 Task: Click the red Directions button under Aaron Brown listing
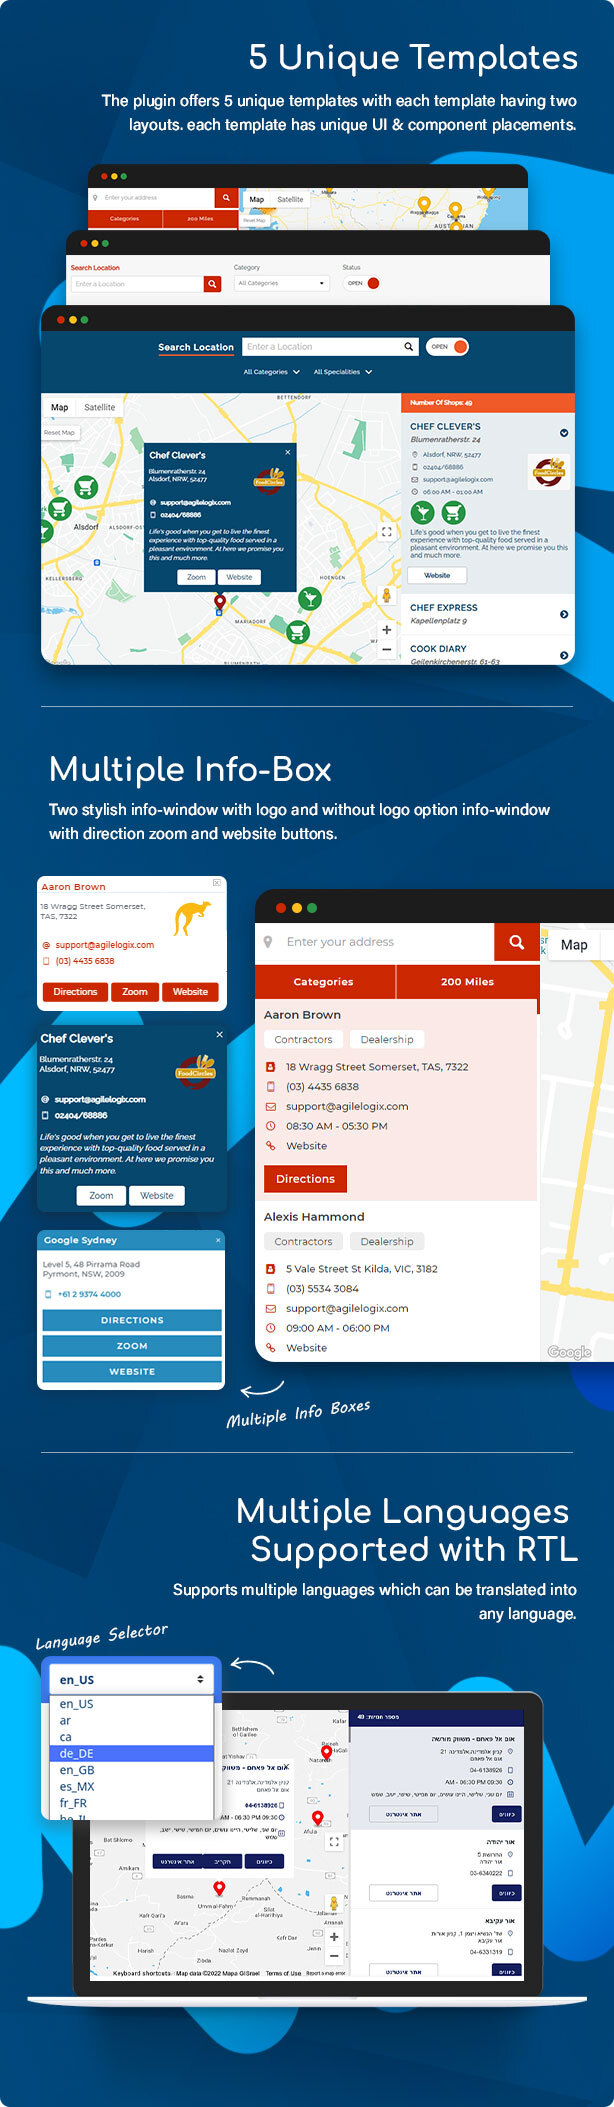coord(305,1179)
